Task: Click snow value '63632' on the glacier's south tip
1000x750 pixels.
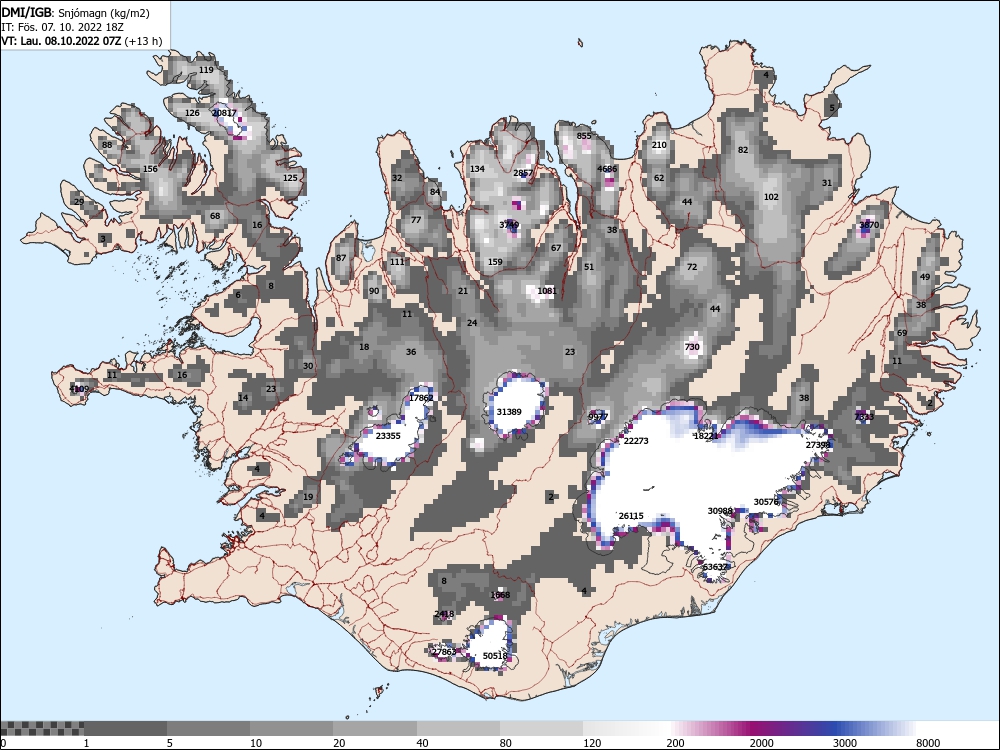Action: [x=715, y=567]
